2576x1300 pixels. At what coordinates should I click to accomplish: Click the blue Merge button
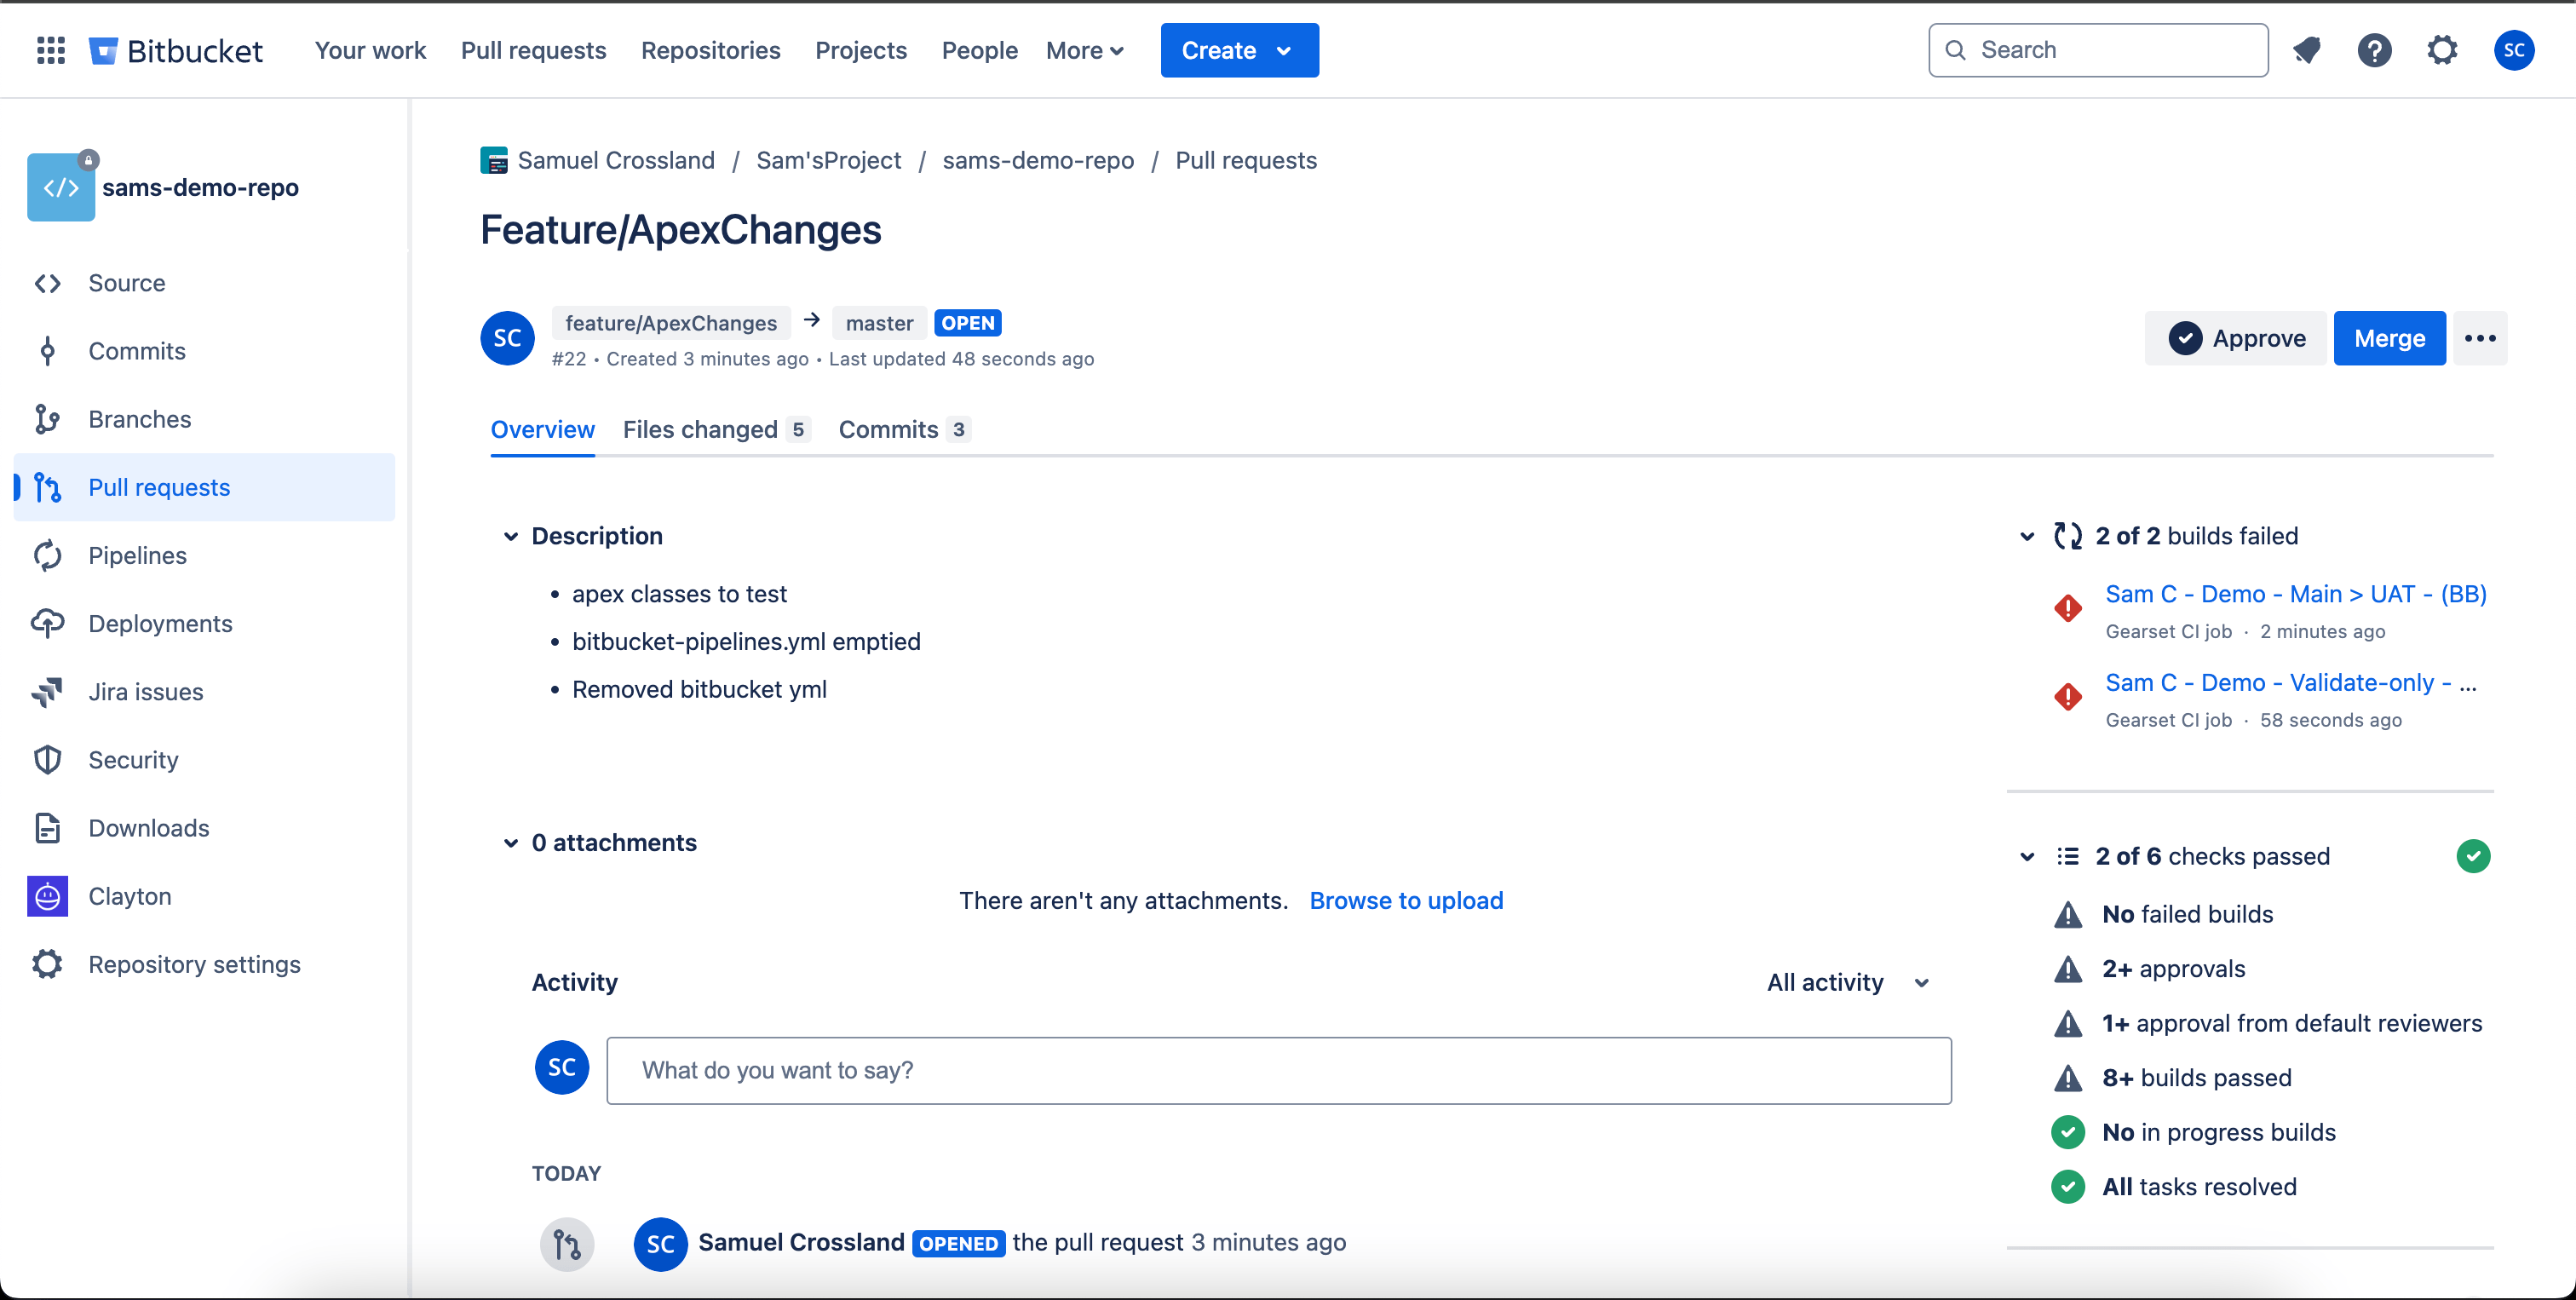tap(2389, 338)
